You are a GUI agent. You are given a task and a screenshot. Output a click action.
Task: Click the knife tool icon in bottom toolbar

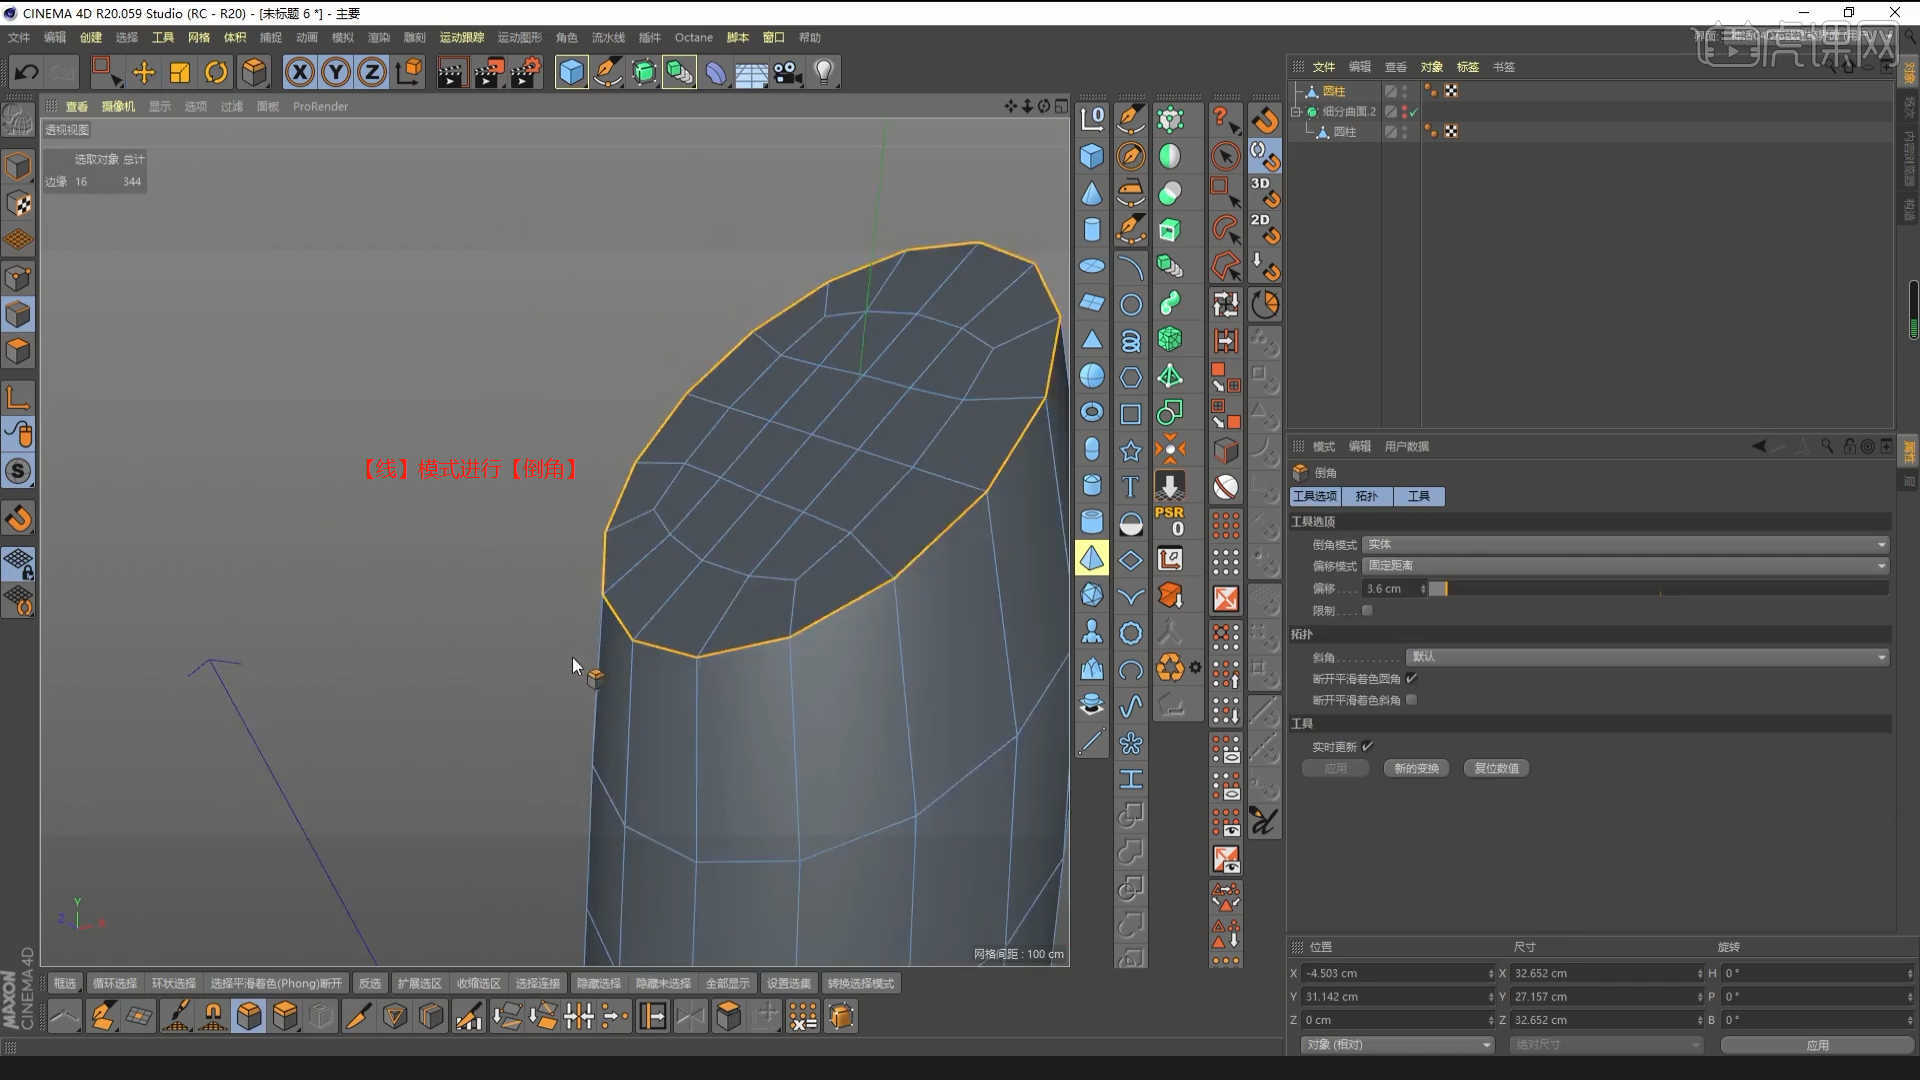pos(357,1017)
